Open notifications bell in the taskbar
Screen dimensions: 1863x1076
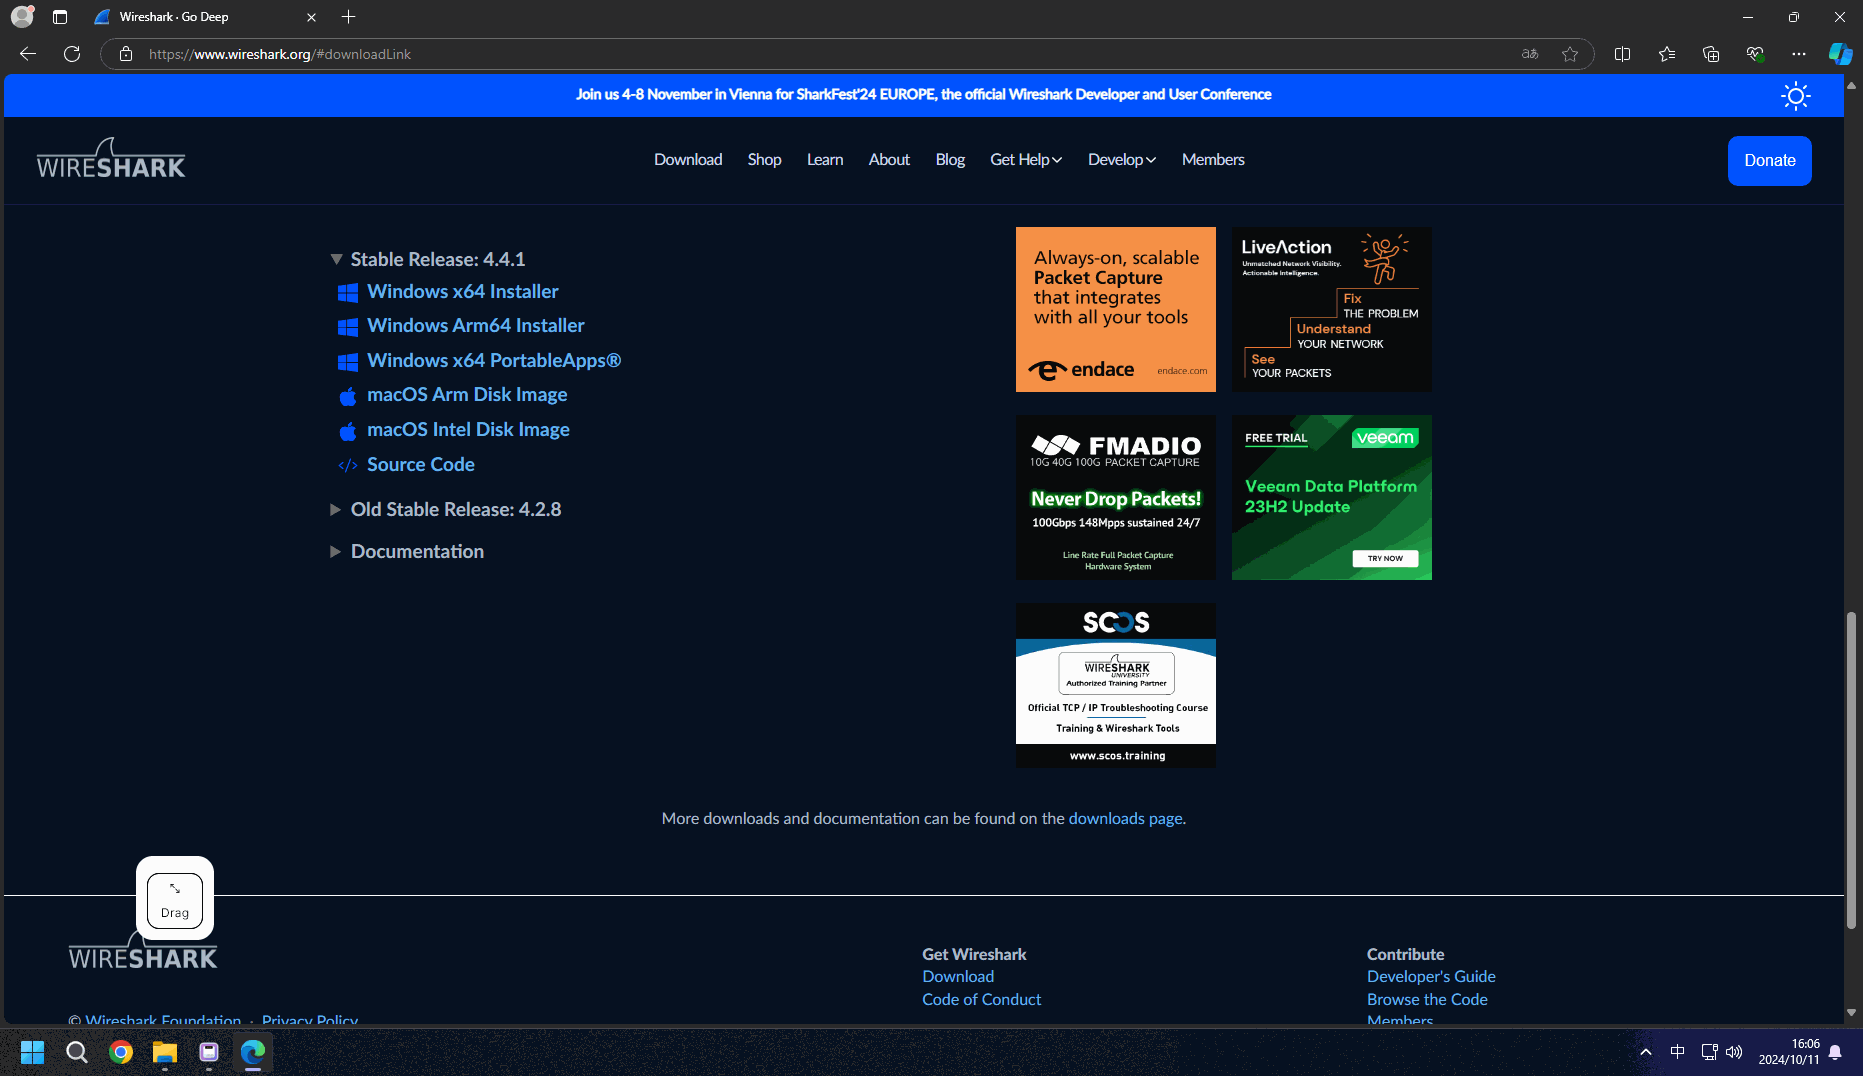click(x=1835, y=1052)
